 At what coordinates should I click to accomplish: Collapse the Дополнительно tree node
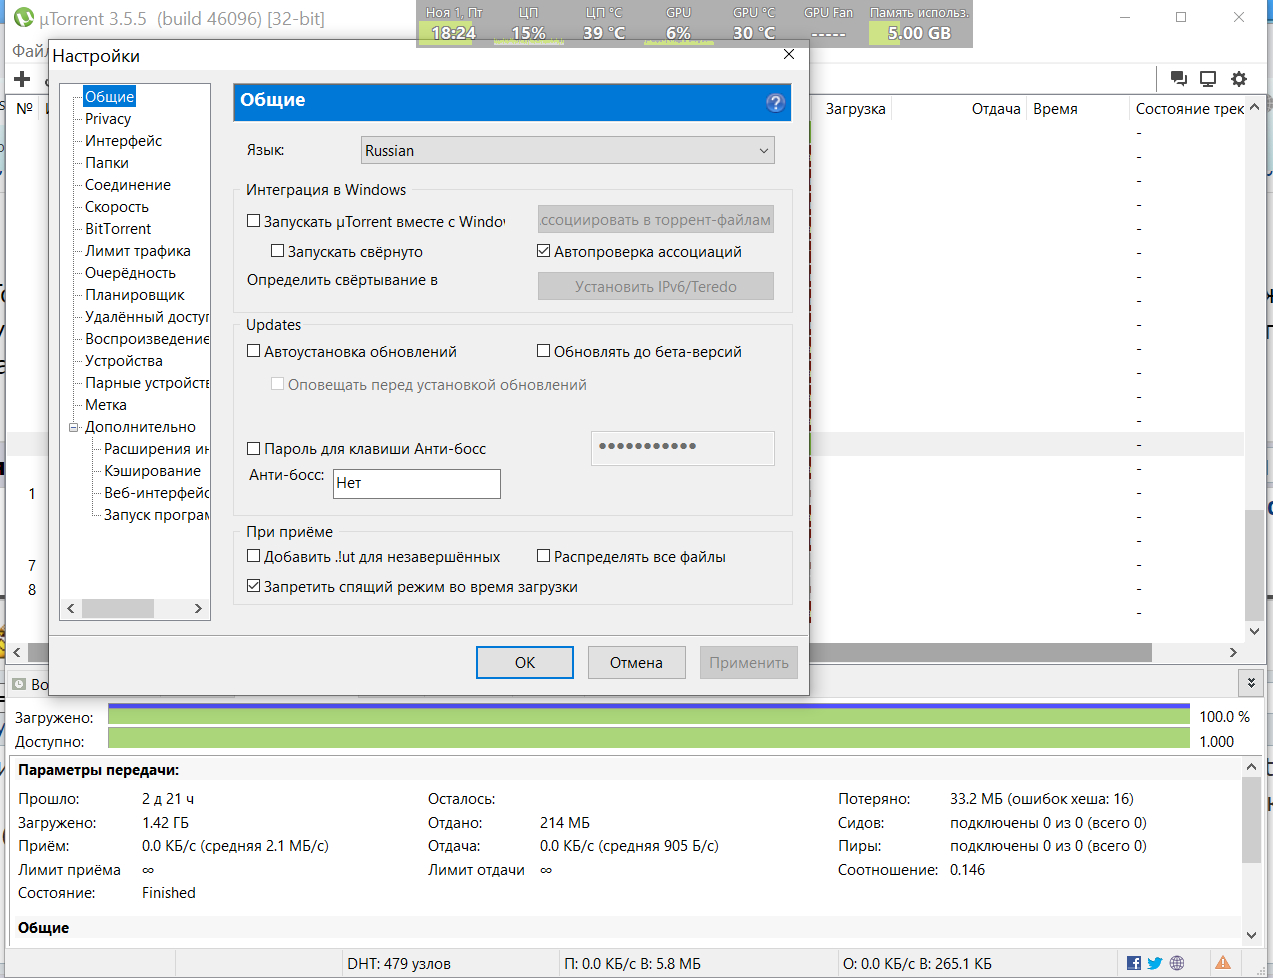click(74, 427)
